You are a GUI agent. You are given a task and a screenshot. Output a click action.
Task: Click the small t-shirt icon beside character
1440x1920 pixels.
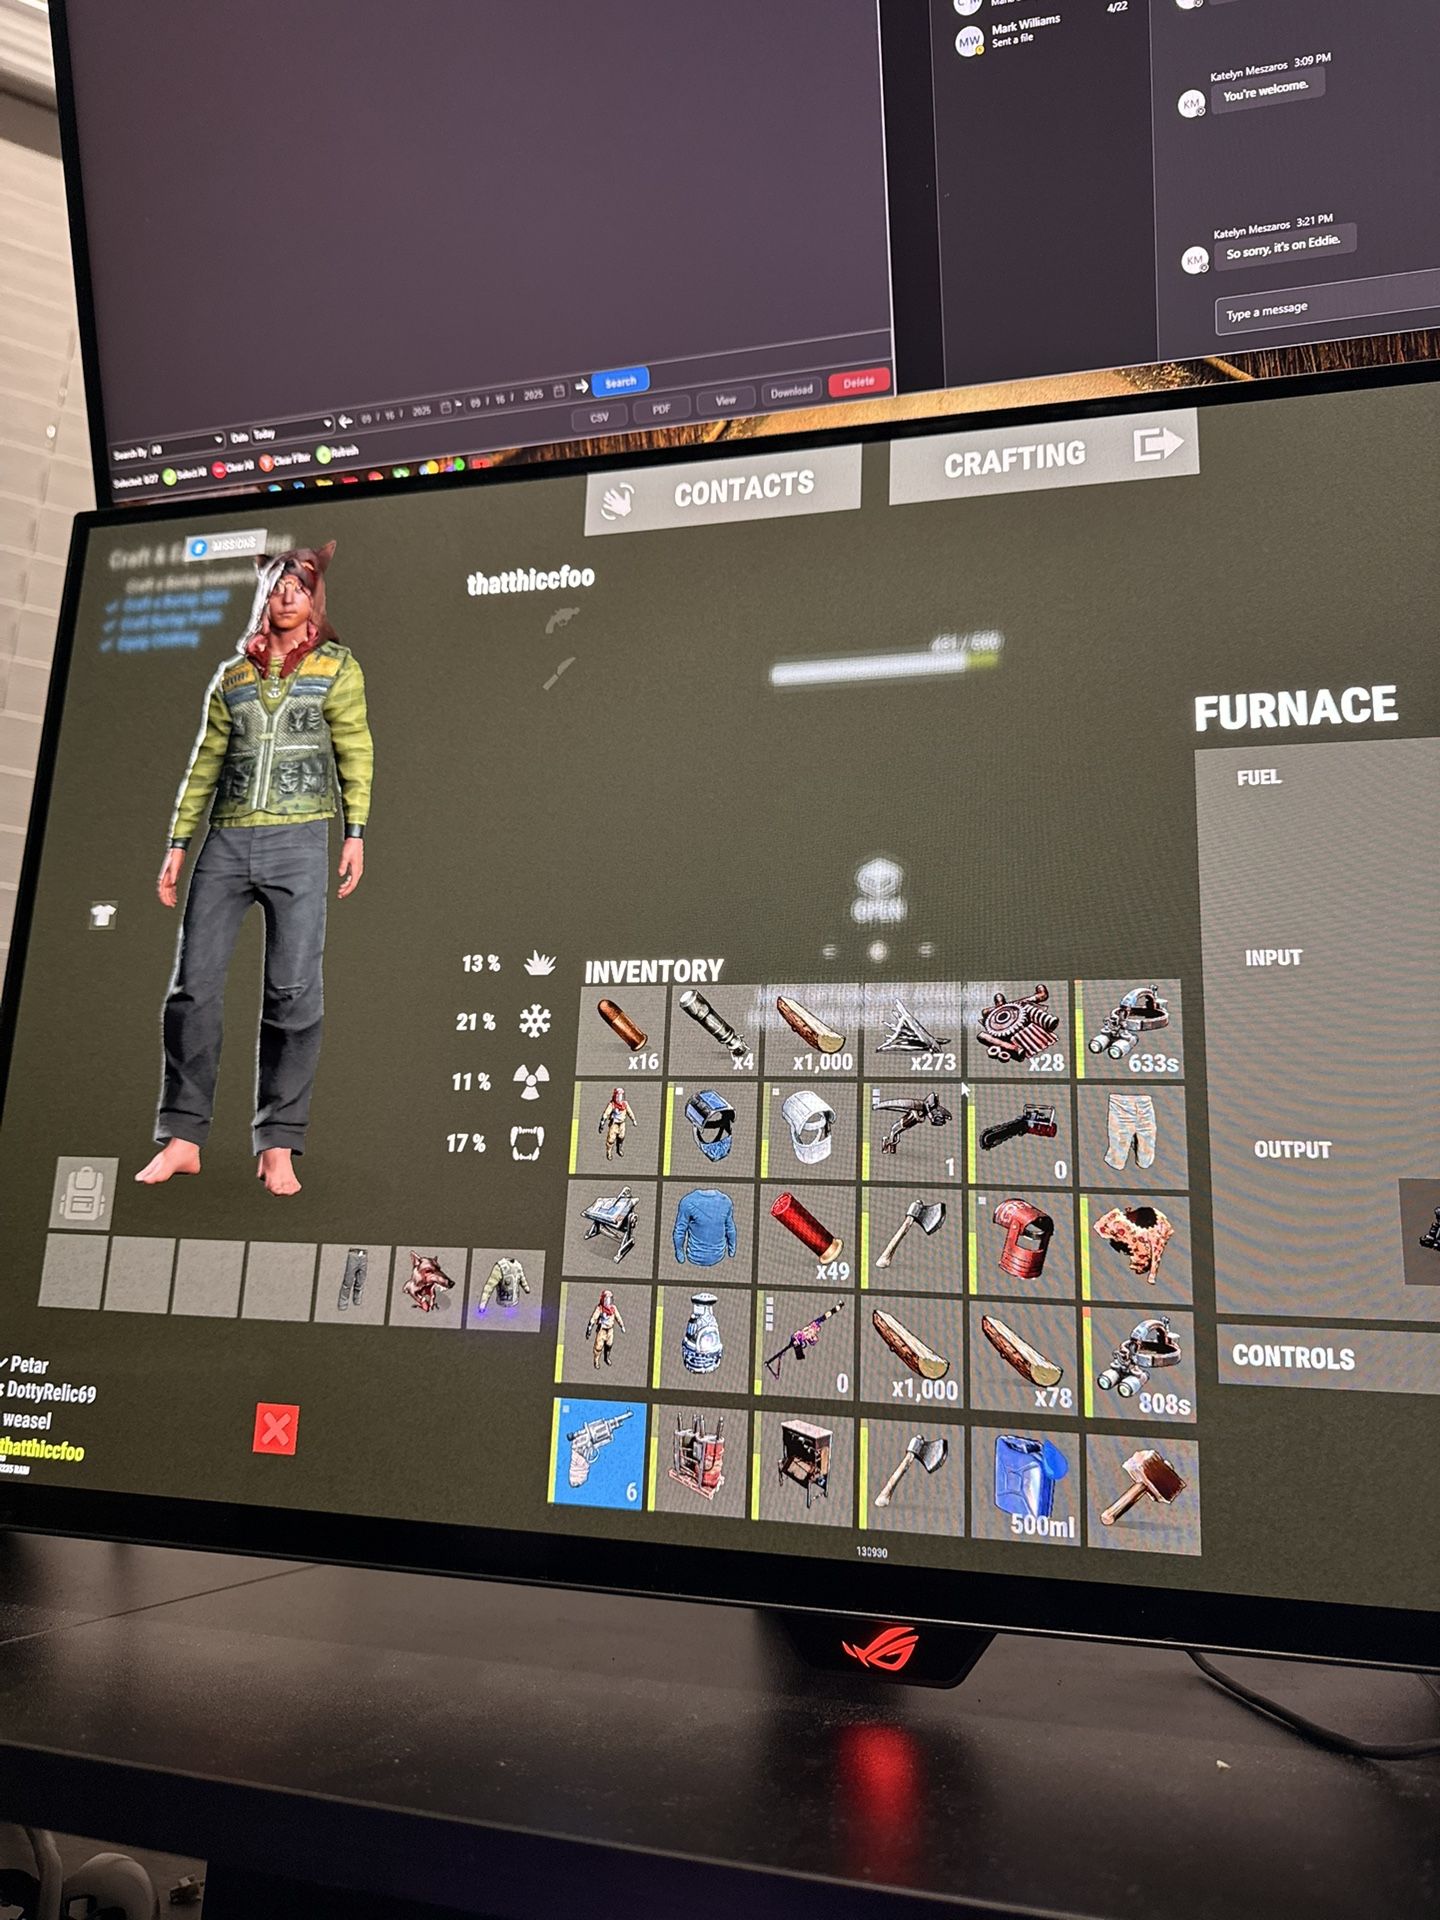103,914
